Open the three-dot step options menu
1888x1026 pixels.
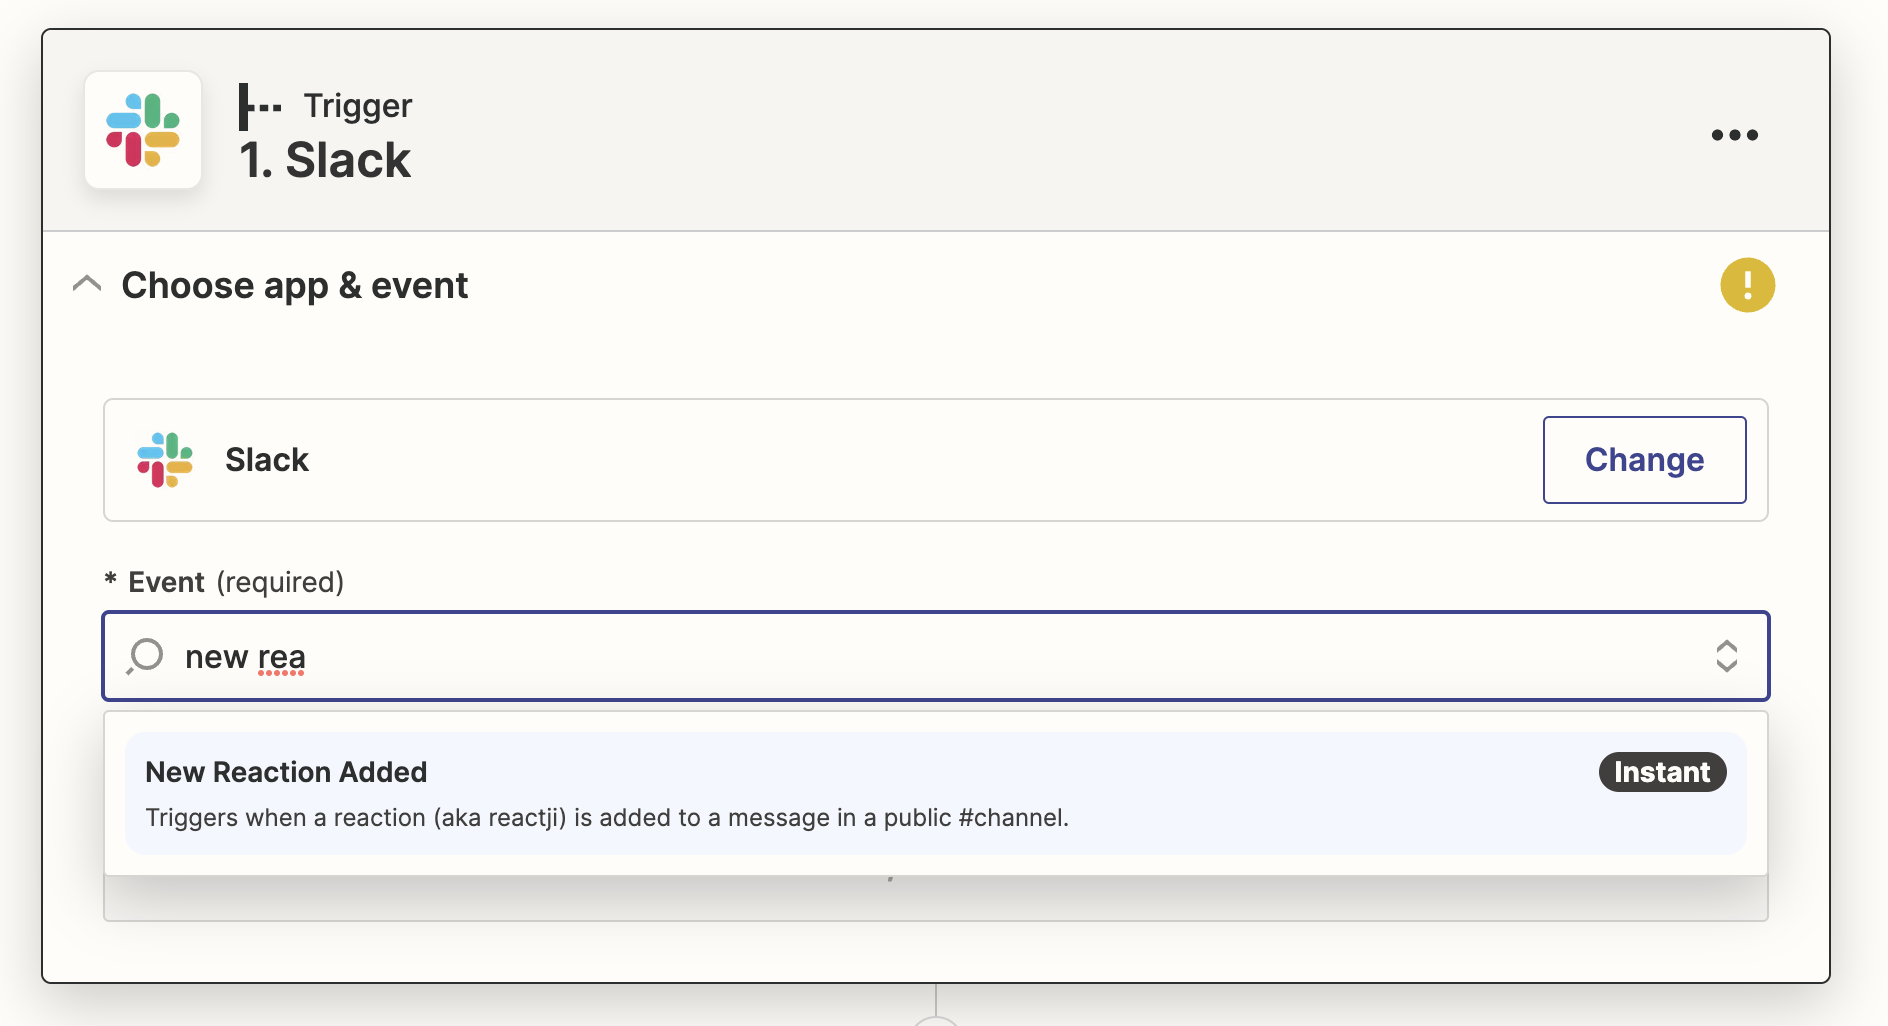pos(1734,135)
